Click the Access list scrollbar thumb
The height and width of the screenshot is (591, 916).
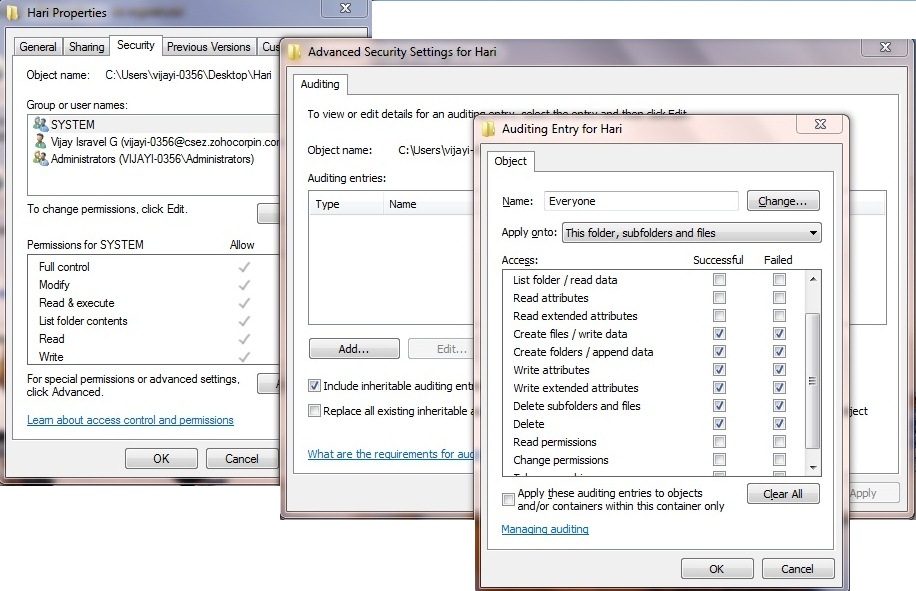point(813,381)
